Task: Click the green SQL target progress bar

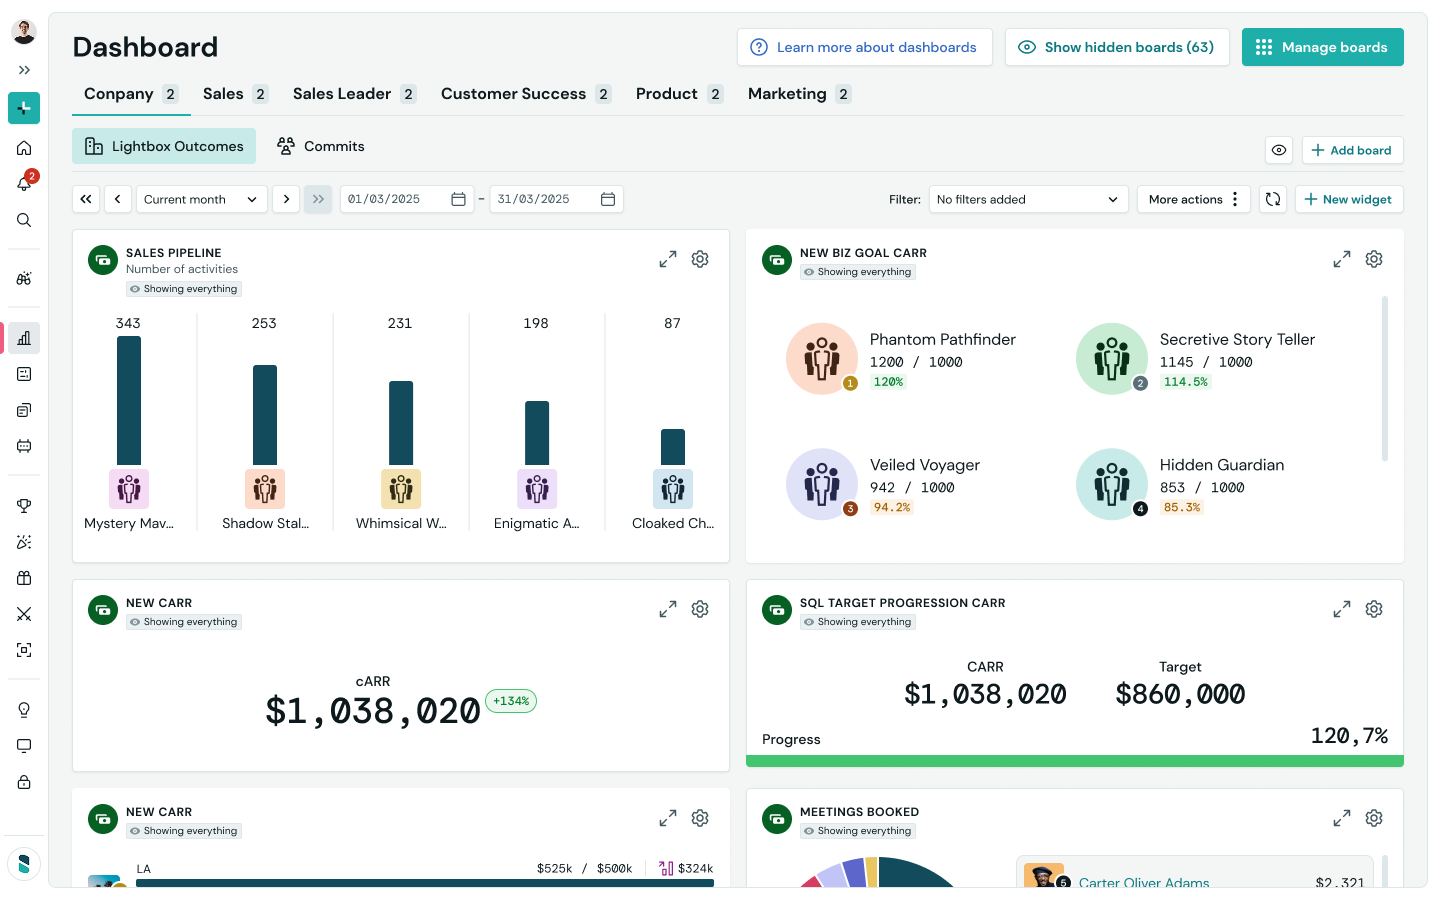Action: pos(1075,761)
